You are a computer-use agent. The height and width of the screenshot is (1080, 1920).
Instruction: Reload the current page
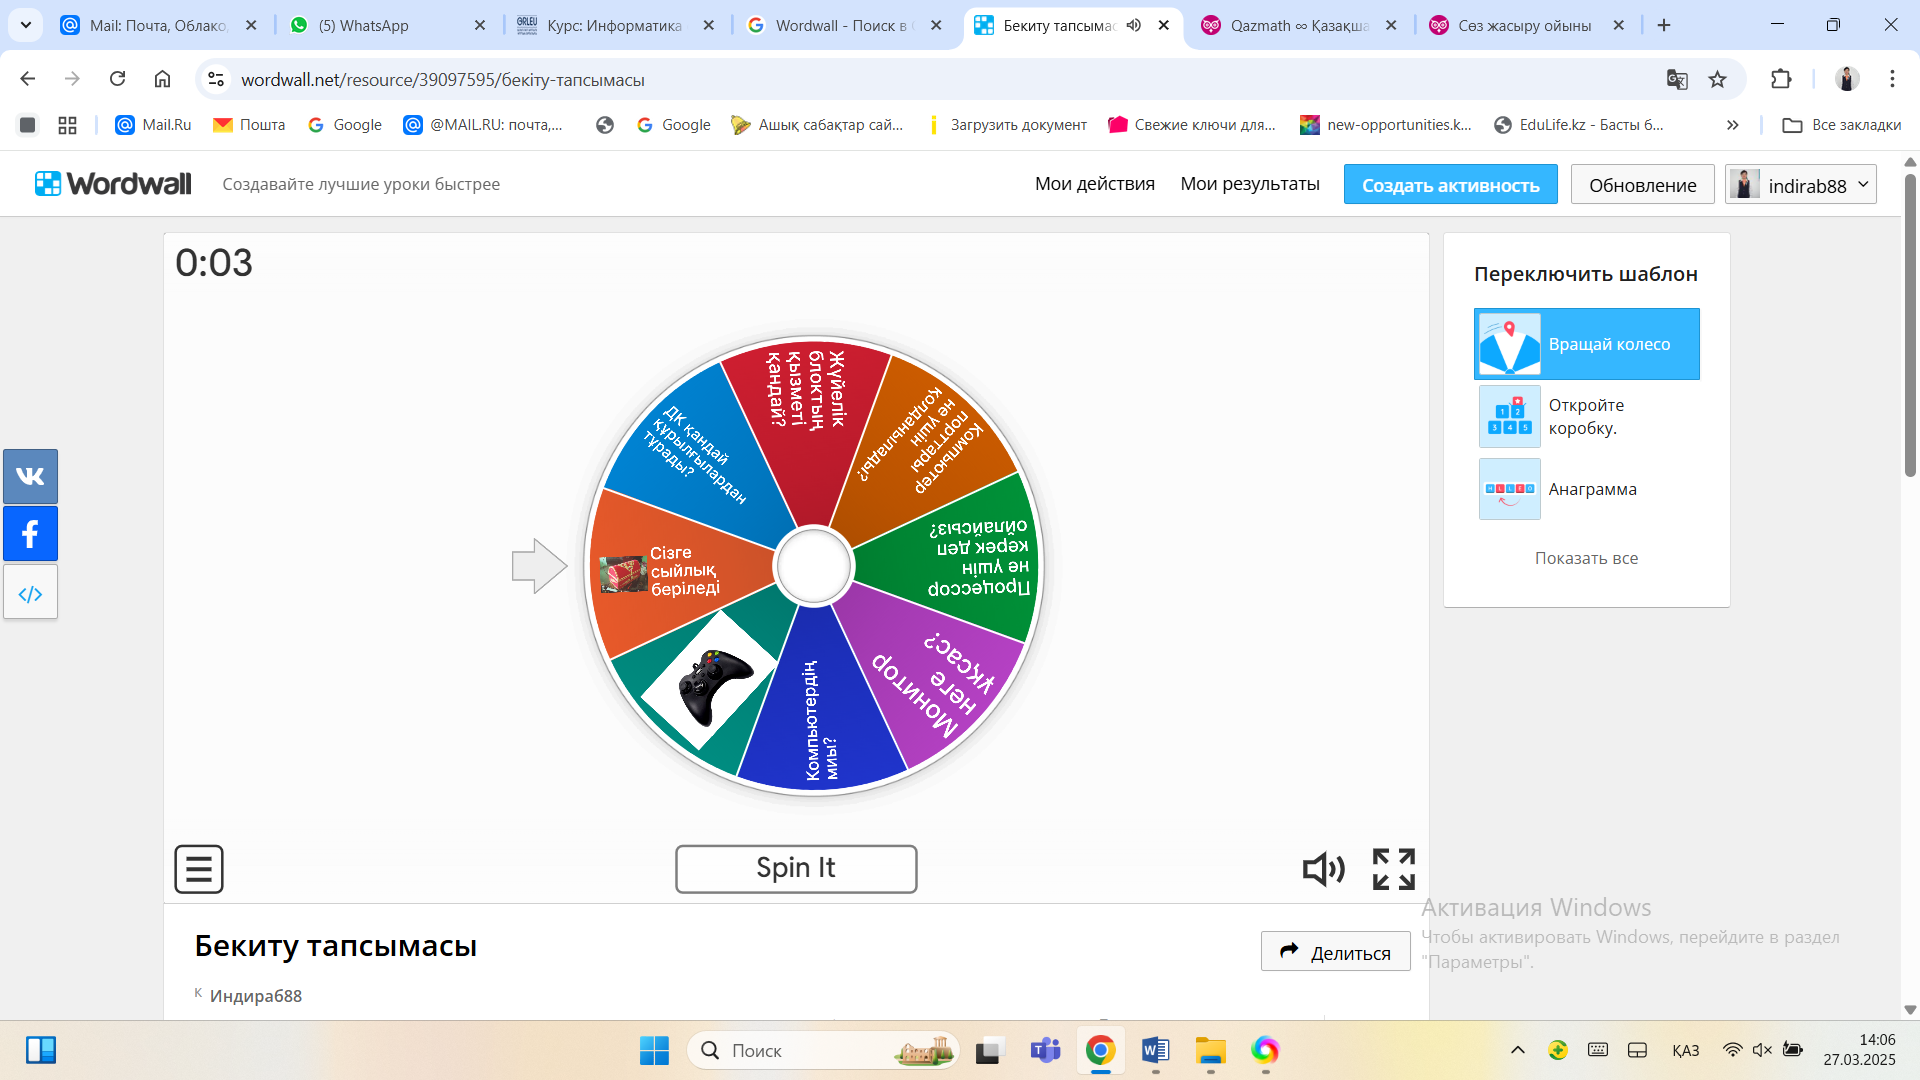pos(117,79)
